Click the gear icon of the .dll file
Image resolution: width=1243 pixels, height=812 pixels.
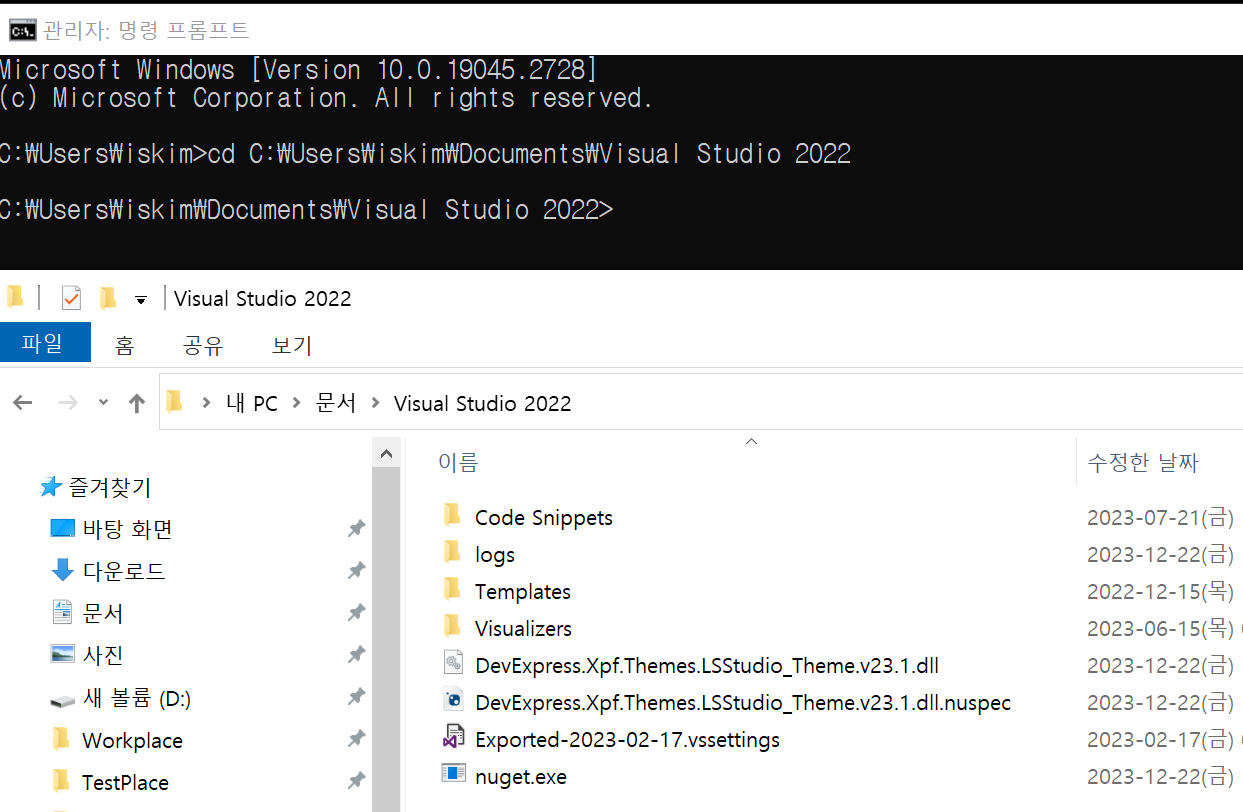pos(453,664)
